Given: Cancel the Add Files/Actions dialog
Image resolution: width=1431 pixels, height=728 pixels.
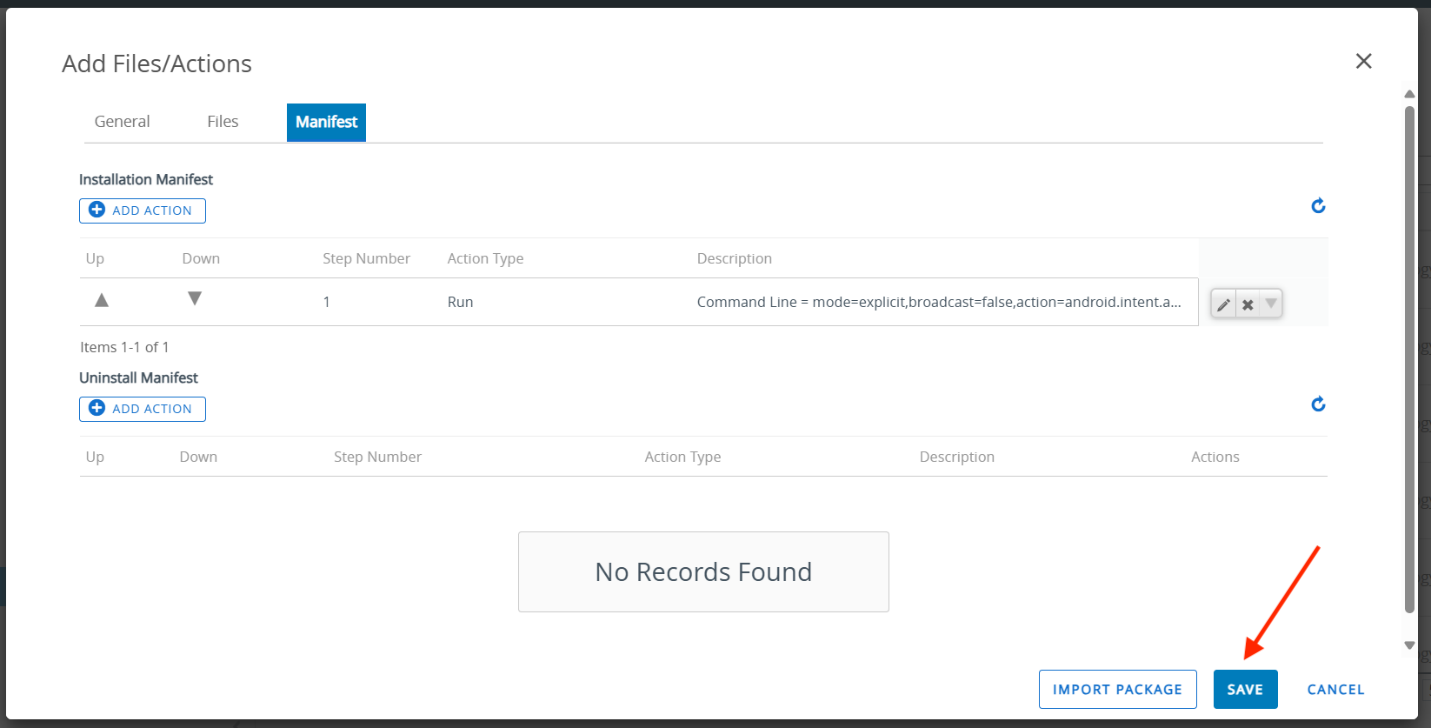Looking at the screenshot, I should pyautogui.click(x=1335, y=689).
